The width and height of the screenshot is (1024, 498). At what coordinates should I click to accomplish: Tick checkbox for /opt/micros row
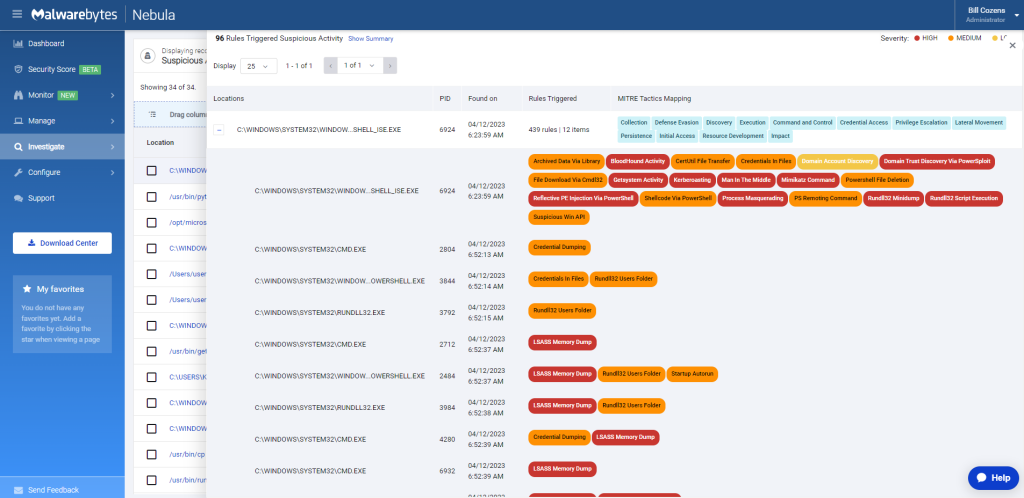click(152, 223)
